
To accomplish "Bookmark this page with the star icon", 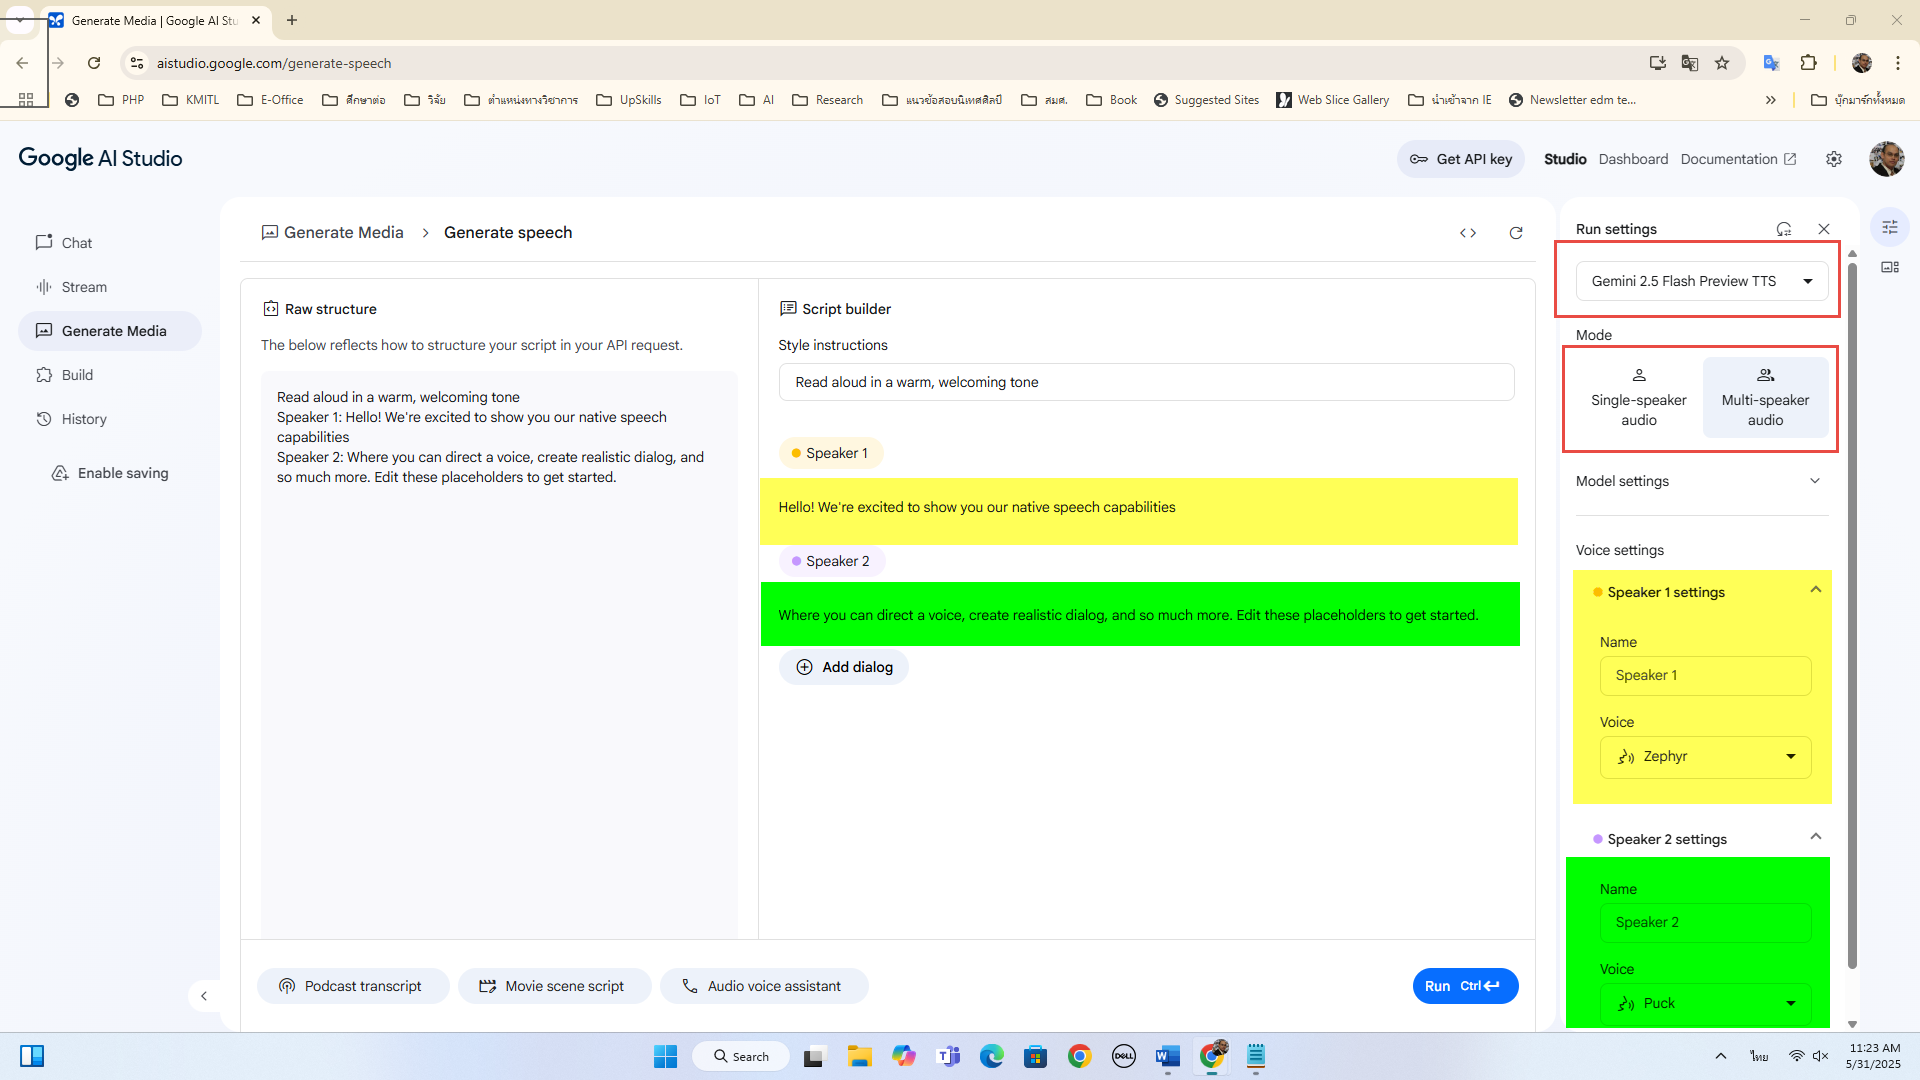I will point(1722,63).
